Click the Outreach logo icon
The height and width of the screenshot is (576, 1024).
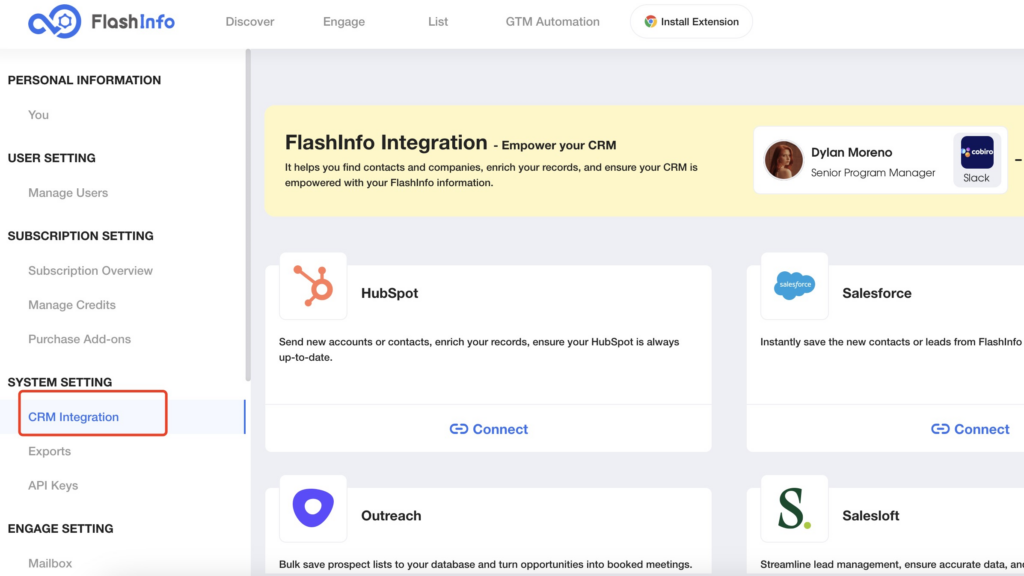coord(313,507)
